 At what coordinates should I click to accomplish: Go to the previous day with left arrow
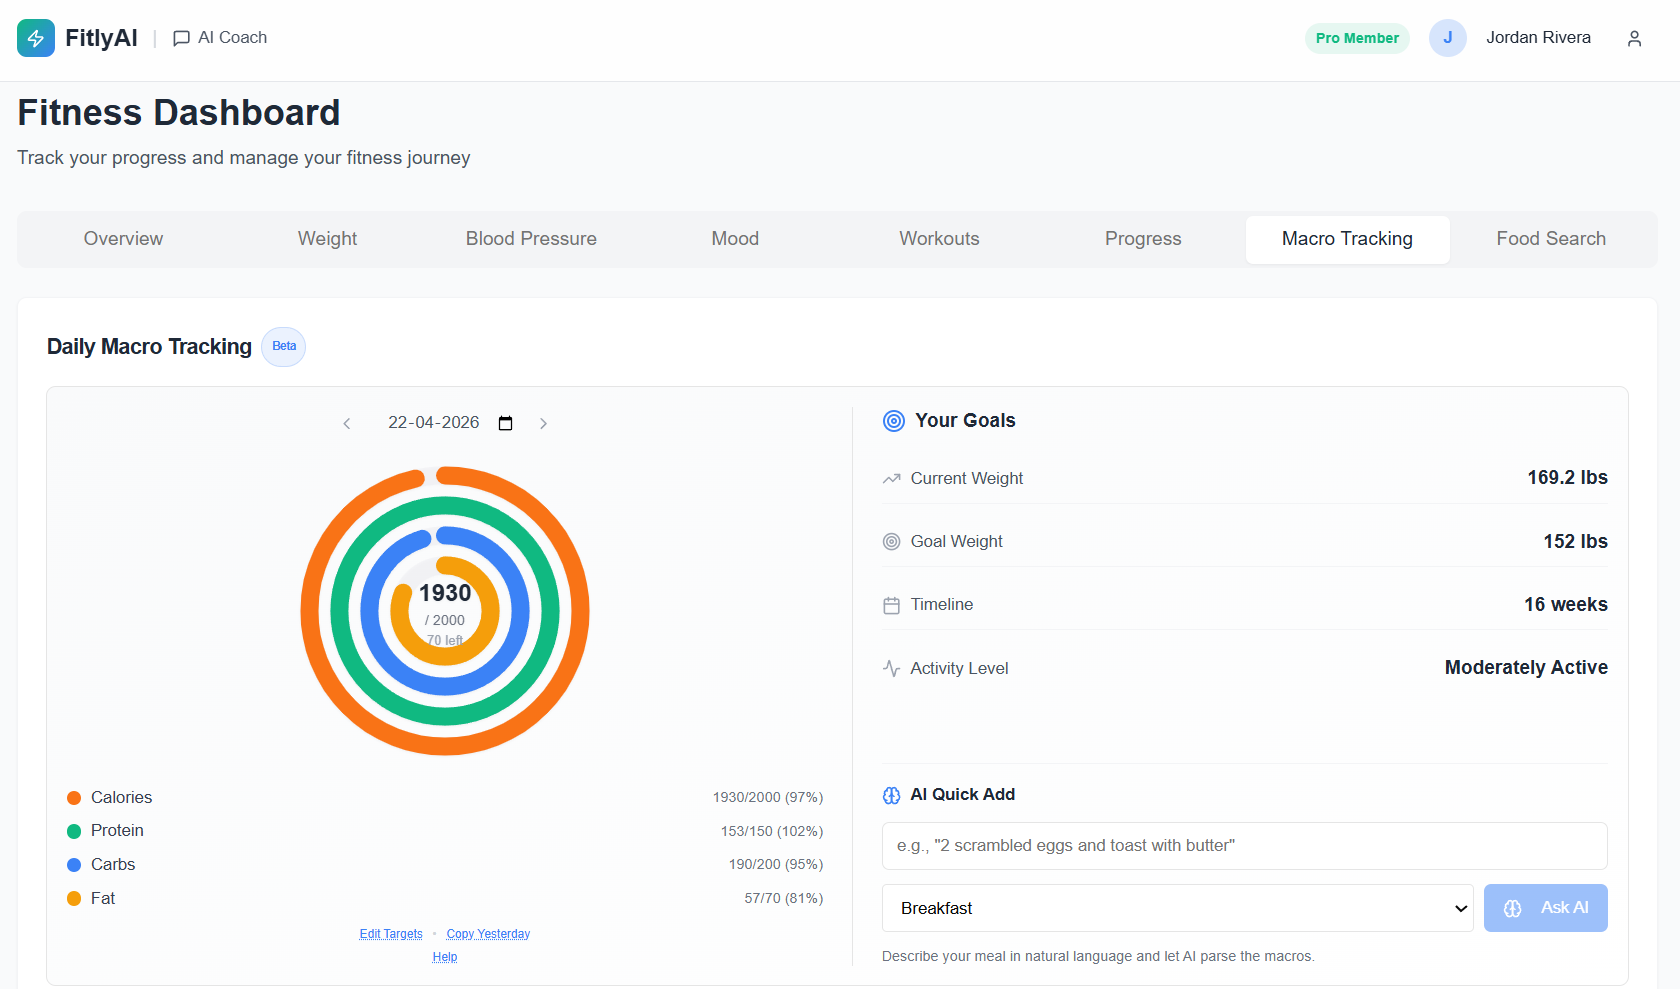(346, 423)
